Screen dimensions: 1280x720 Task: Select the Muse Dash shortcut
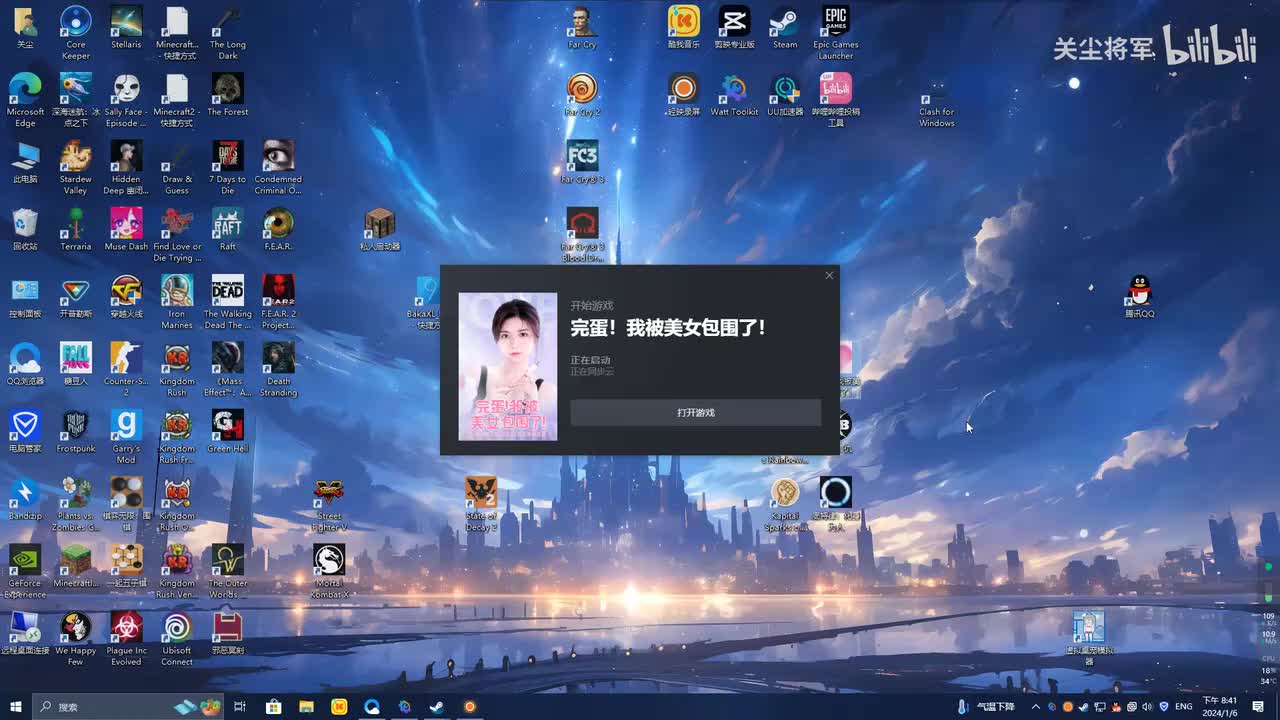click(x=126, y=230)
